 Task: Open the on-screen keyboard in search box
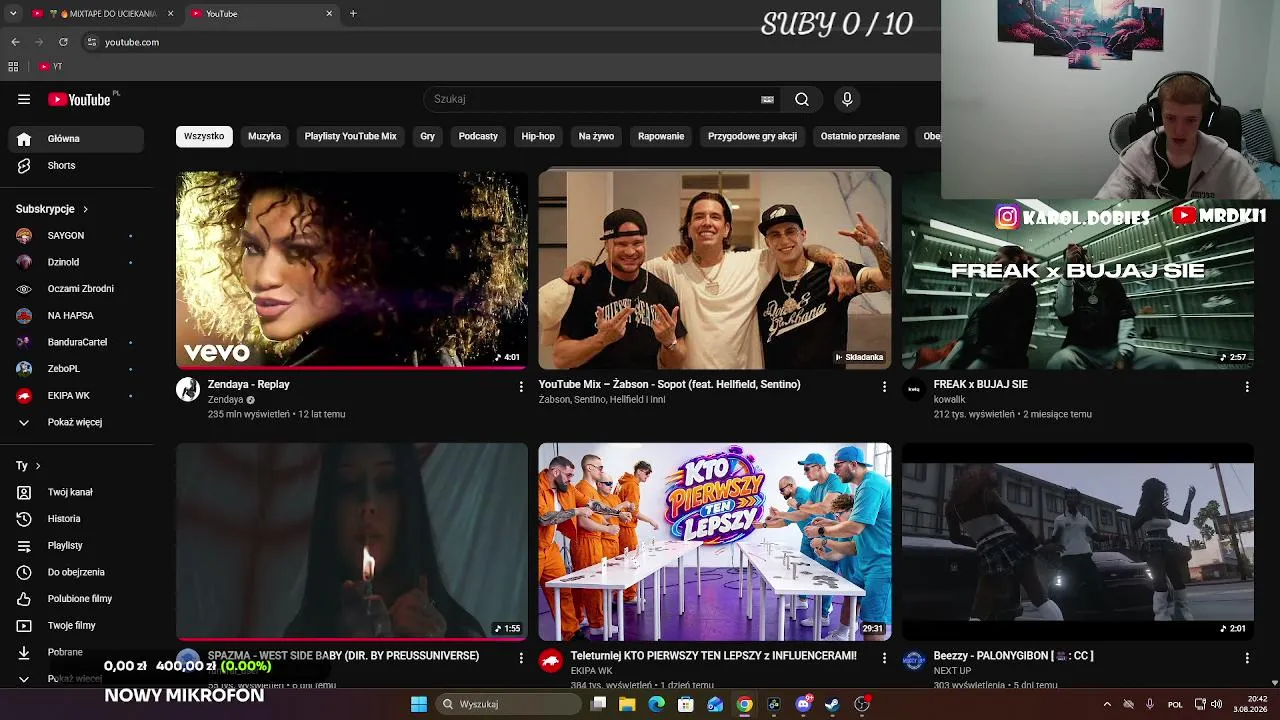coord(767,99)
